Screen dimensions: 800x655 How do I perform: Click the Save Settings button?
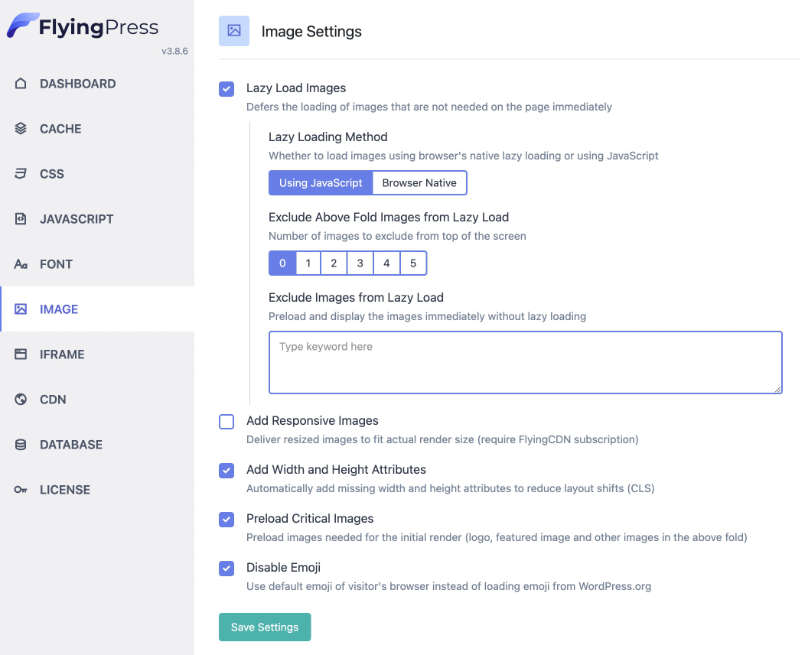click(x=265, y=627)
